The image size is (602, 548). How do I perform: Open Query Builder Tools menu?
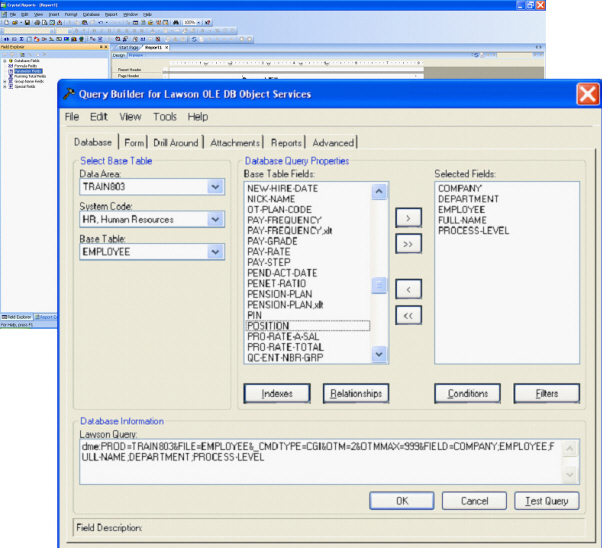(165, 117)
